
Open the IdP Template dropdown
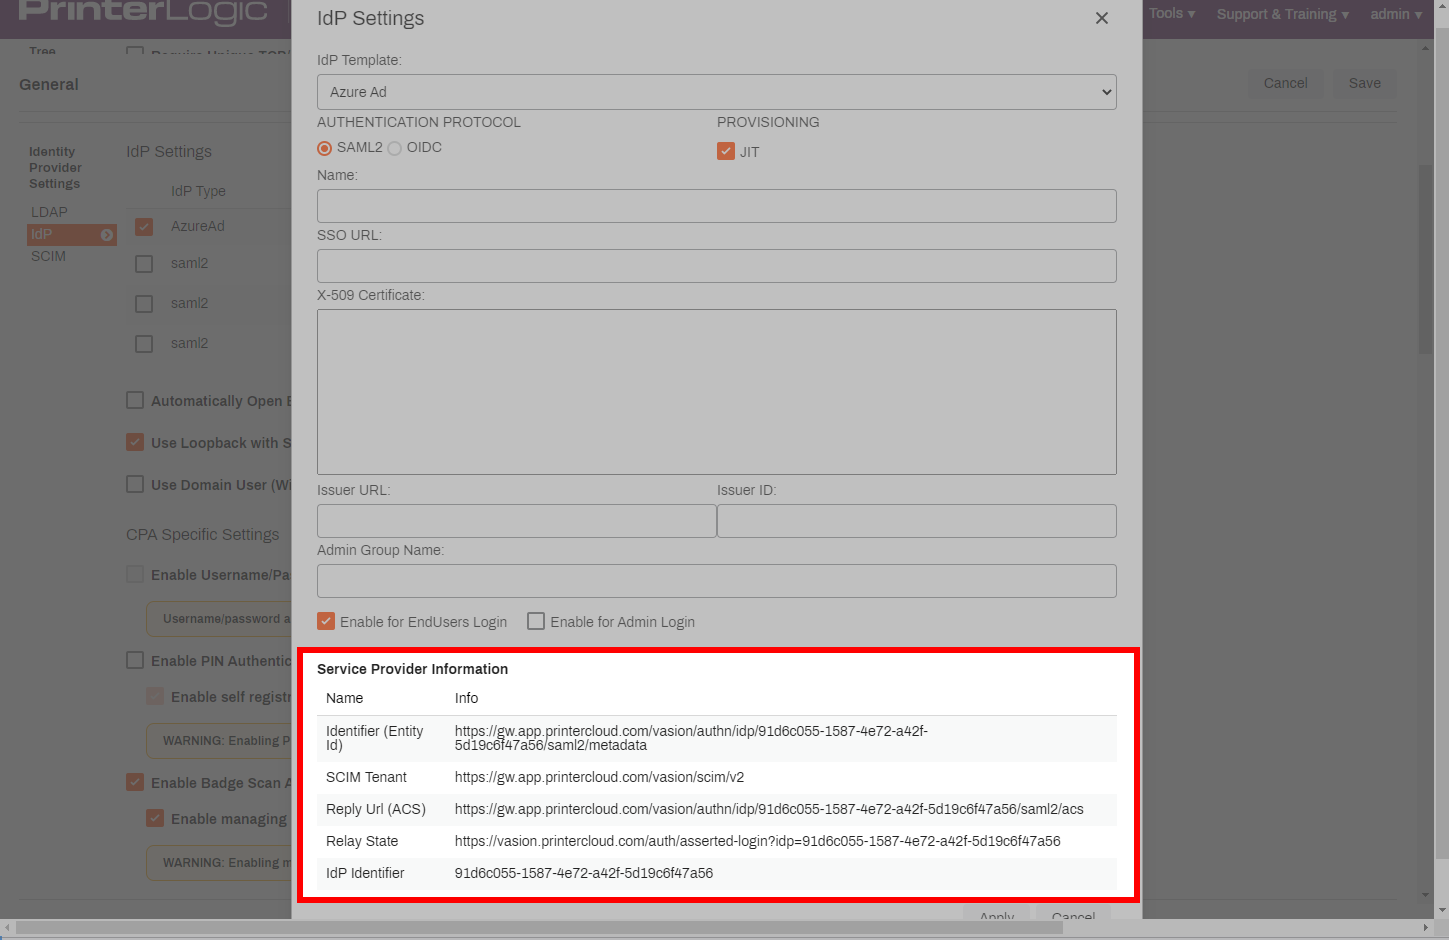pos(716,92)
